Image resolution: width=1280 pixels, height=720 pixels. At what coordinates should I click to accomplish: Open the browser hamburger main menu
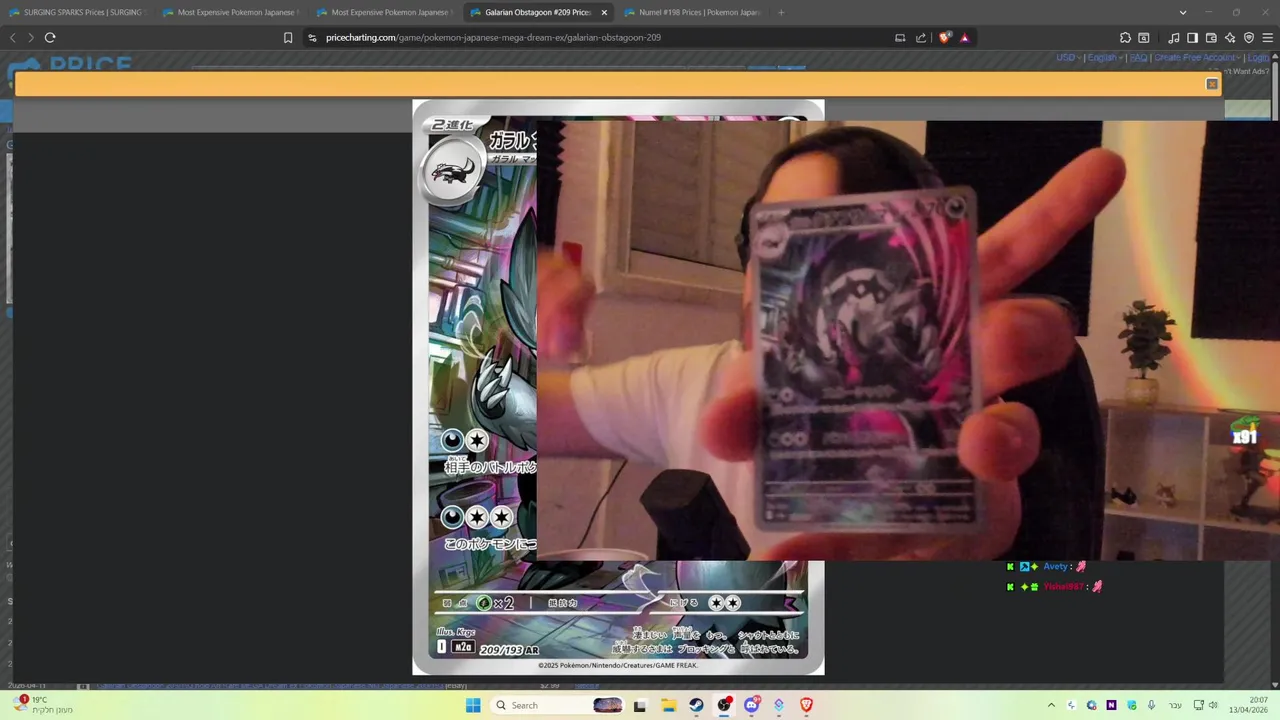pos(1267,38)
